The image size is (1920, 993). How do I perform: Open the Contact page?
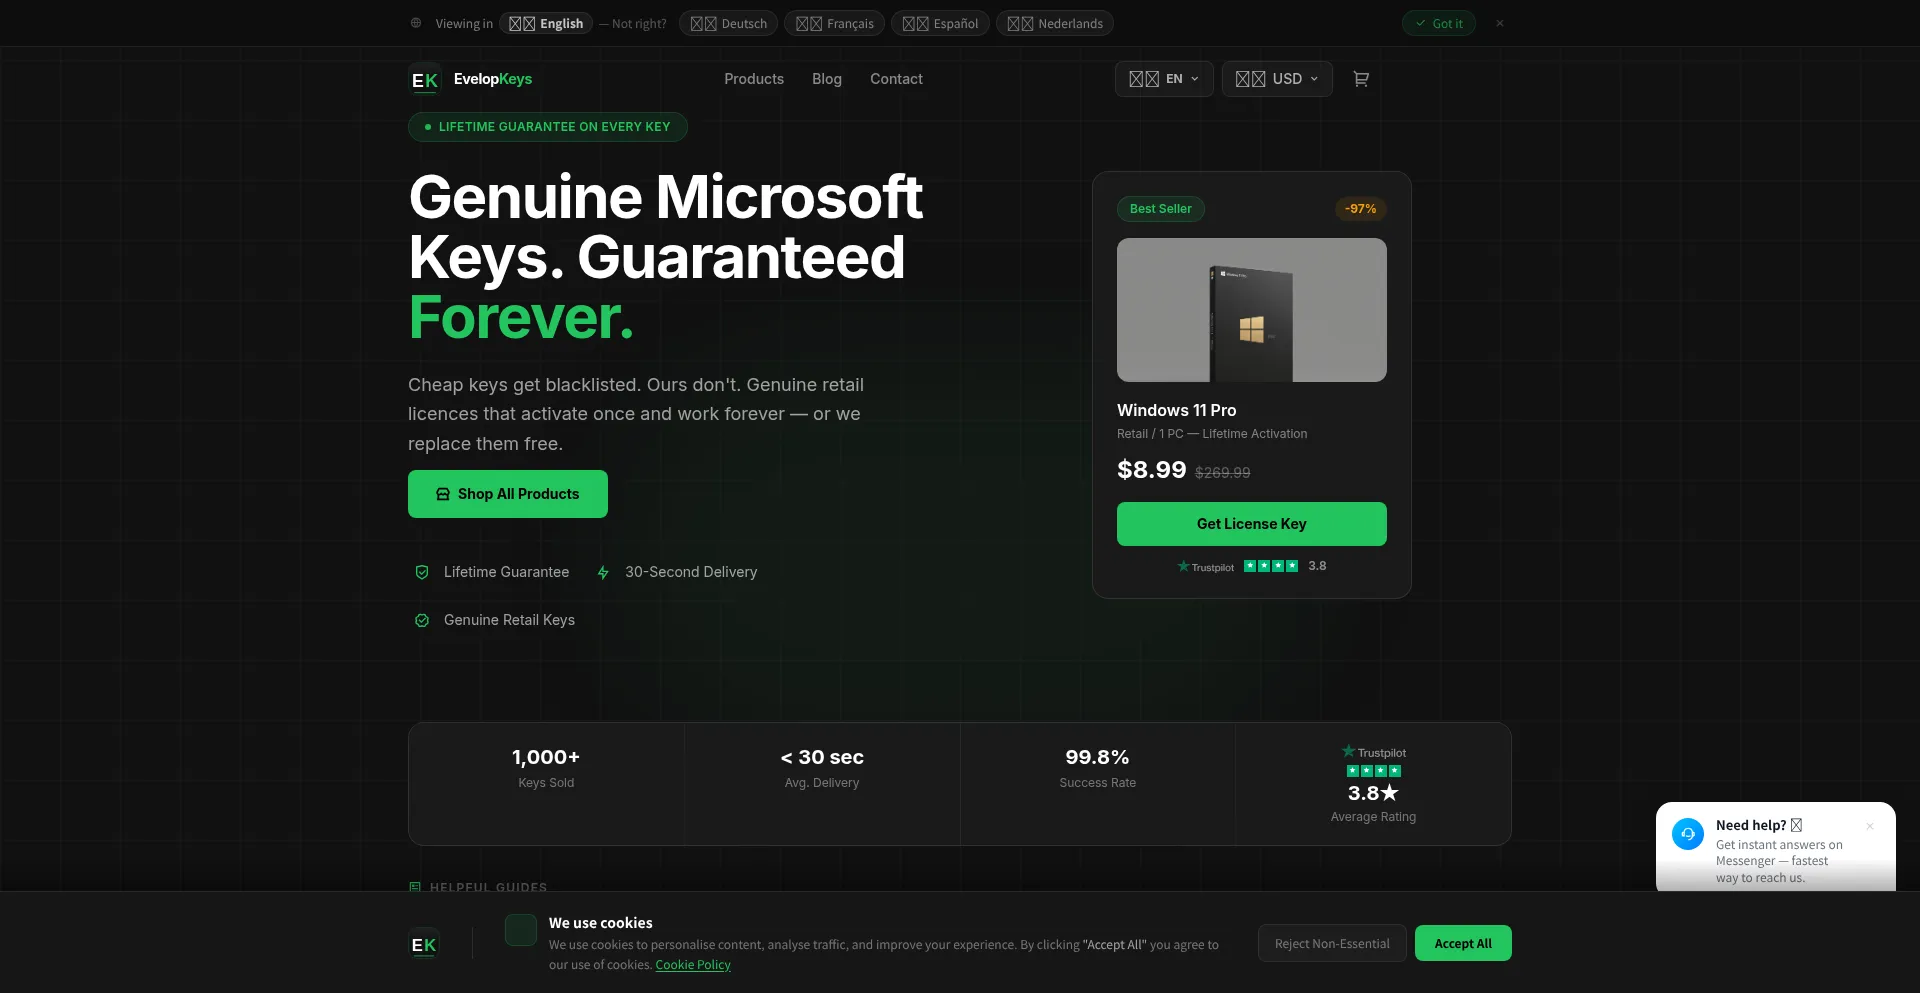896,79
